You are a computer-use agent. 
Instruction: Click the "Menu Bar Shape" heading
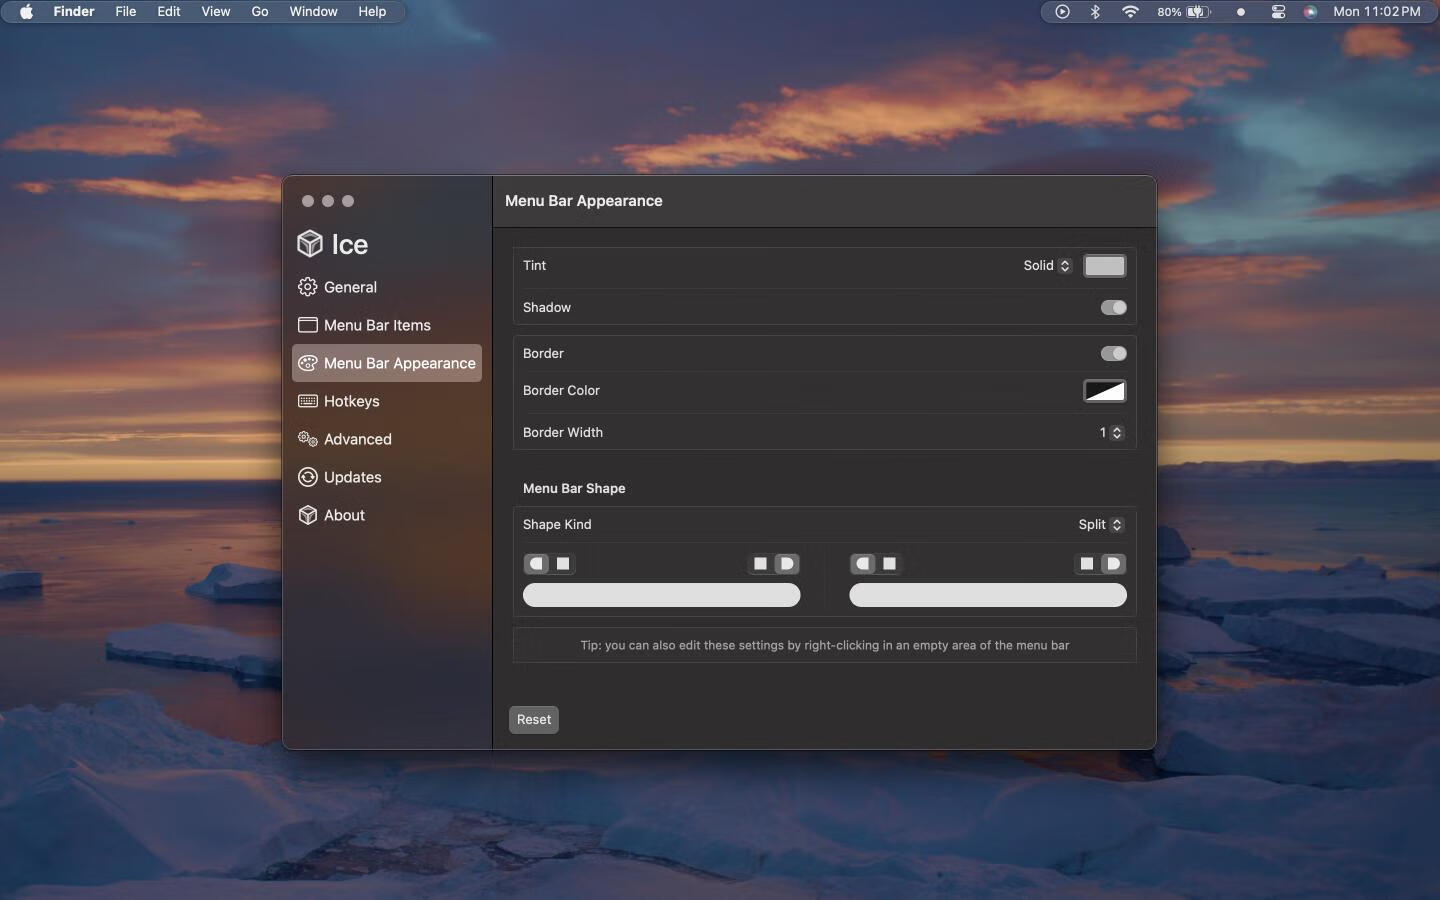(x=574, y=488)
